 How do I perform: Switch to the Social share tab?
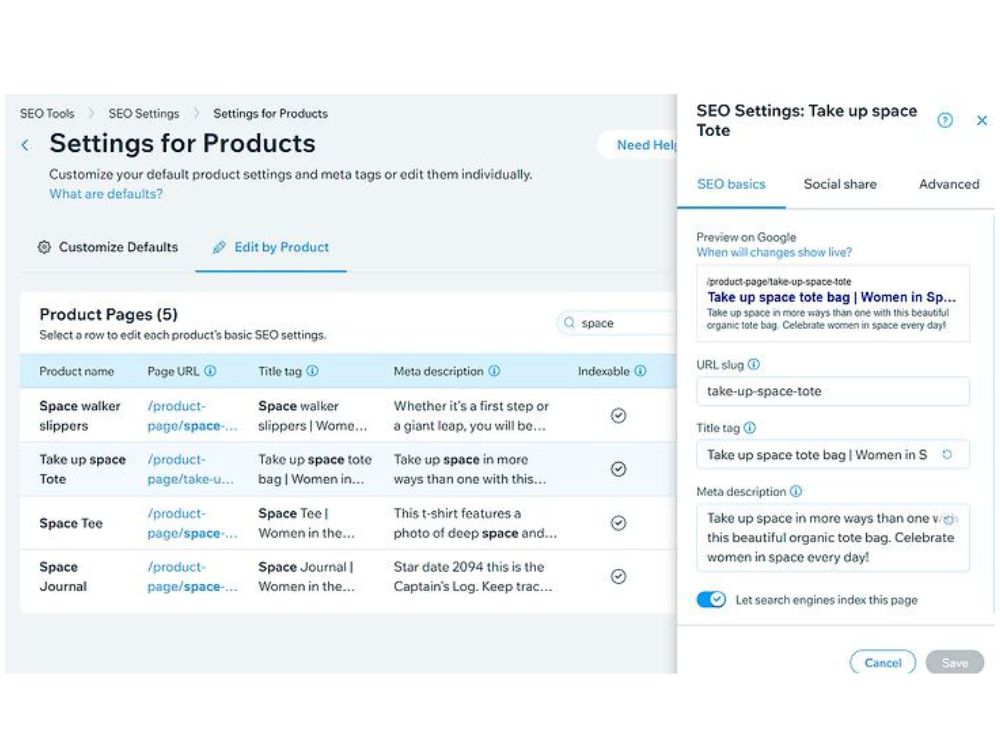click(840, 184)
